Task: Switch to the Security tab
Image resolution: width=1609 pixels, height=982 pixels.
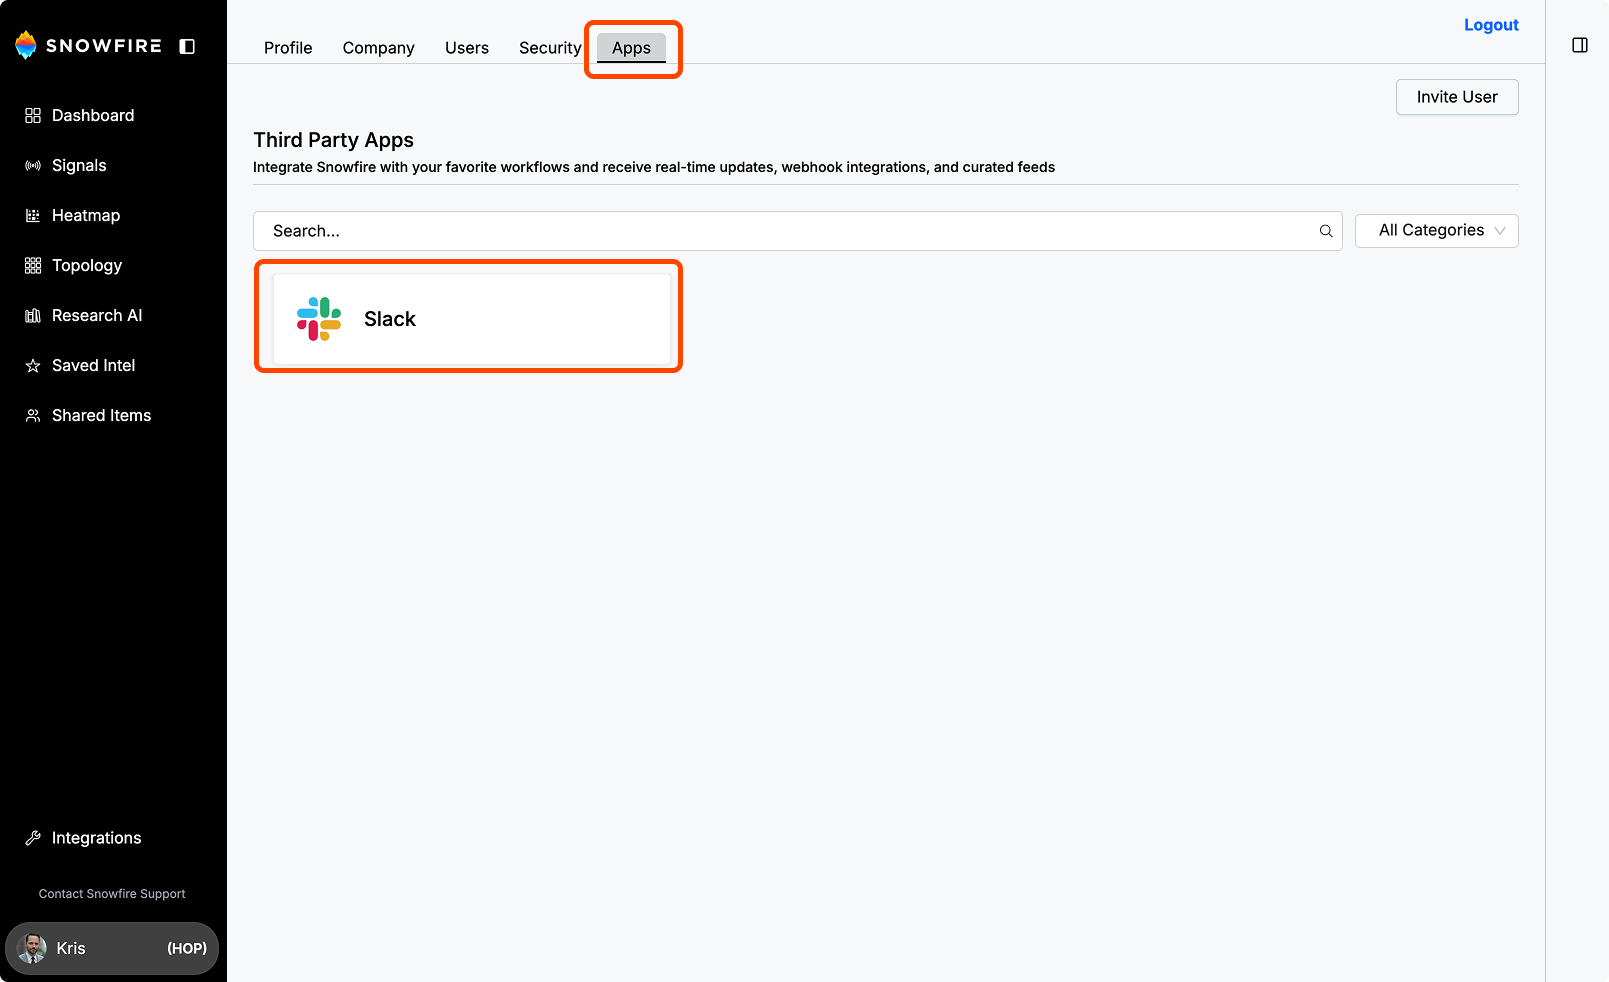Action: pos(550,48)
